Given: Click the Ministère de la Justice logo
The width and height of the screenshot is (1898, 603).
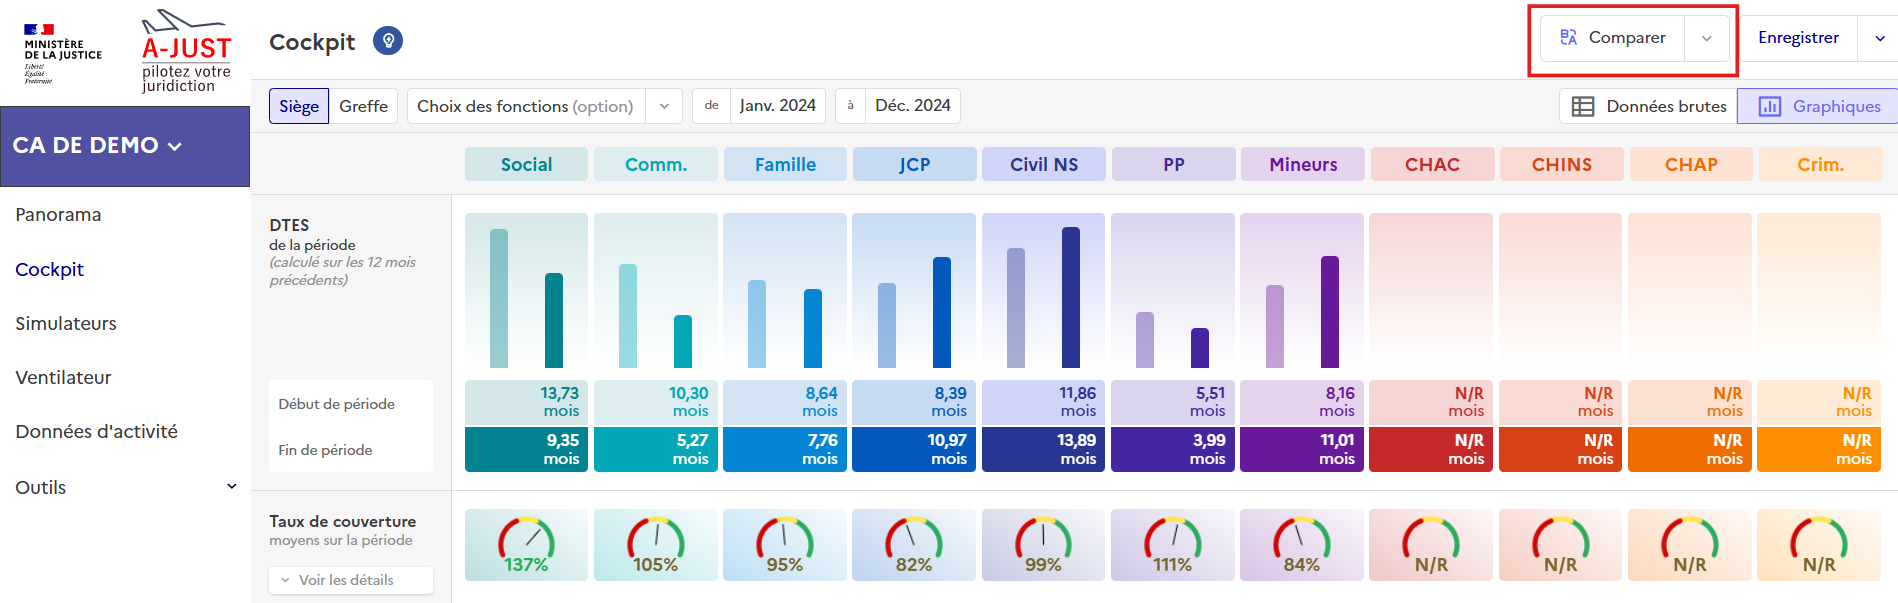Looking at the screenshot, I should click(x=62, y=54).
